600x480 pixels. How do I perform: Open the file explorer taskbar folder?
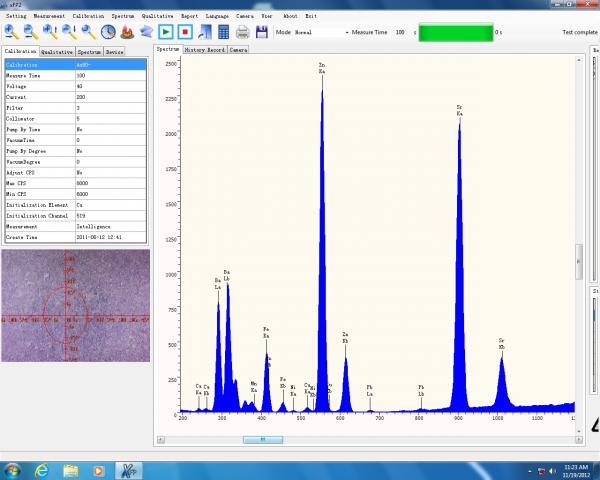pyautogui.click(x=71, y=470)
